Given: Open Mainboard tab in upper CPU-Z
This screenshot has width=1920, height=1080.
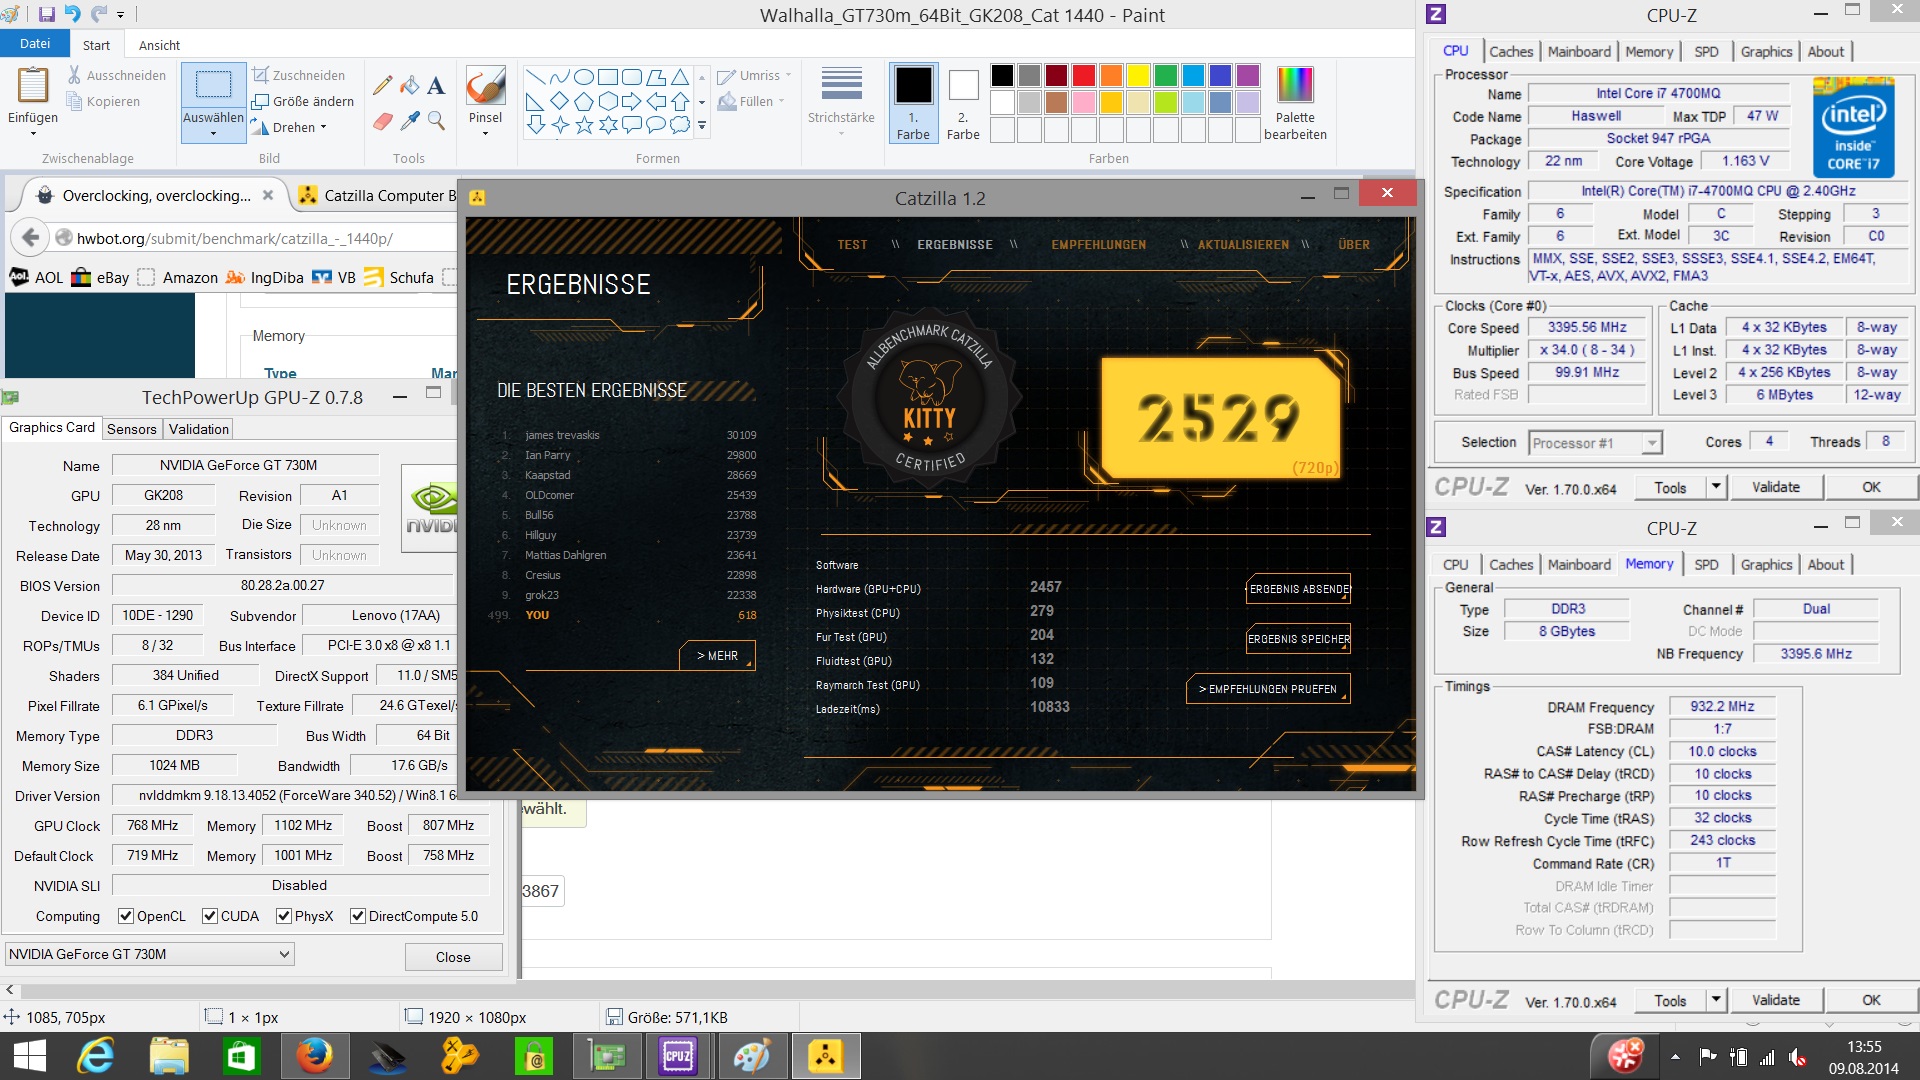Looking at the screenshot, I should click(x=1579, y=52).
